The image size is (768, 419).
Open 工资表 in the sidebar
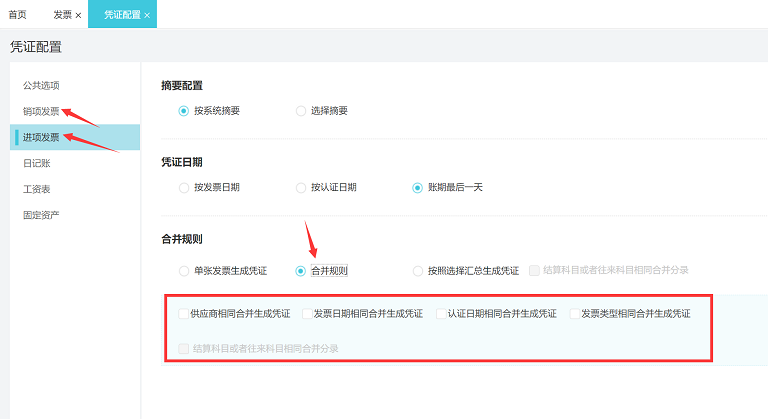(37, 189)
